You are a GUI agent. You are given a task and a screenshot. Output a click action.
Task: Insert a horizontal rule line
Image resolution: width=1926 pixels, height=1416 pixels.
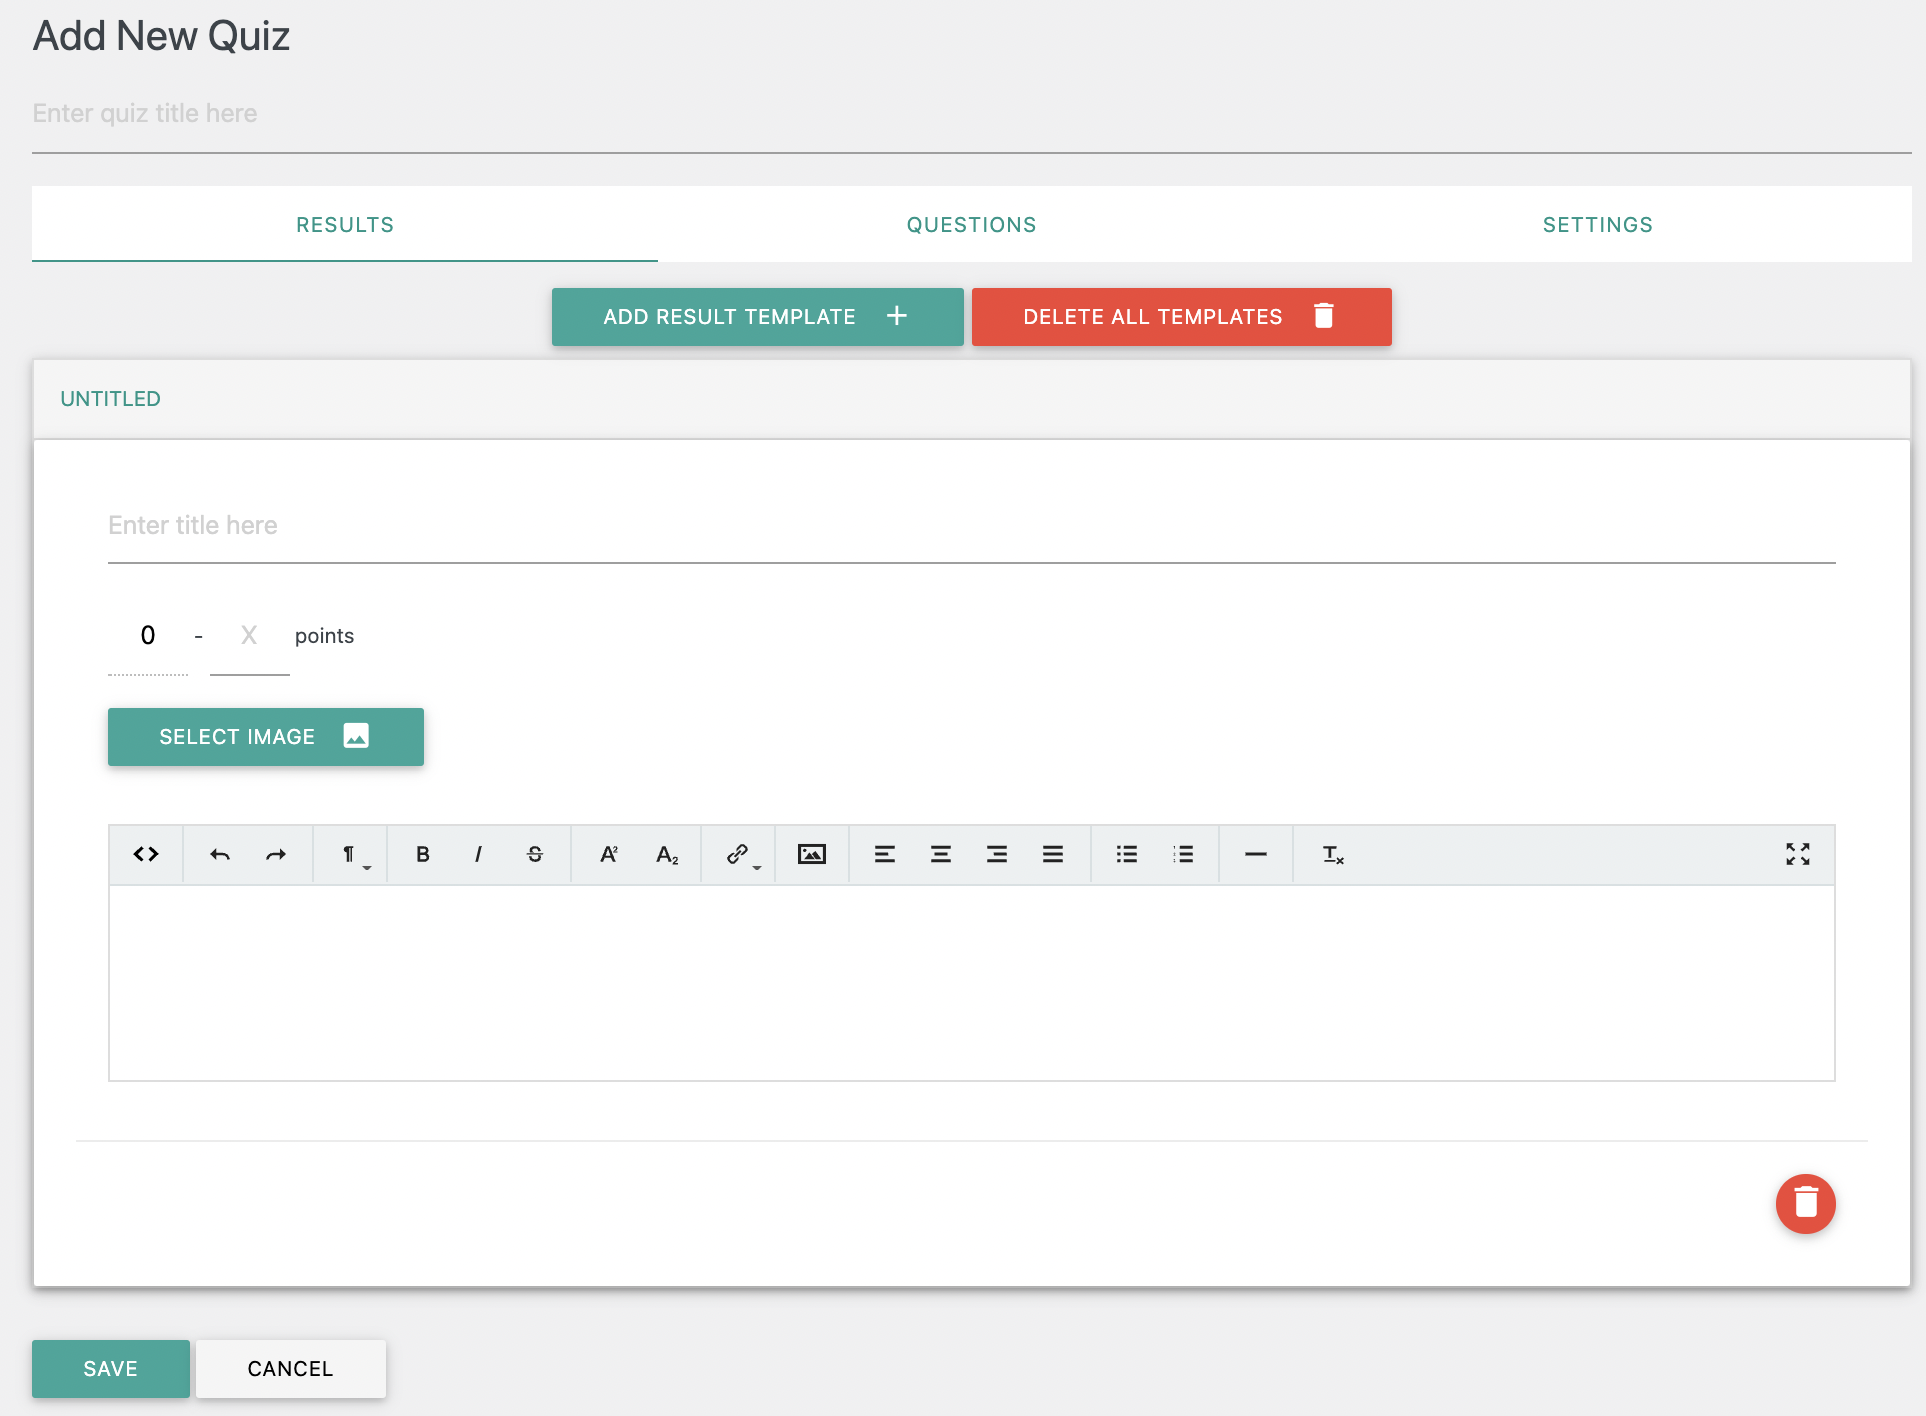(x=1256, y=854)
